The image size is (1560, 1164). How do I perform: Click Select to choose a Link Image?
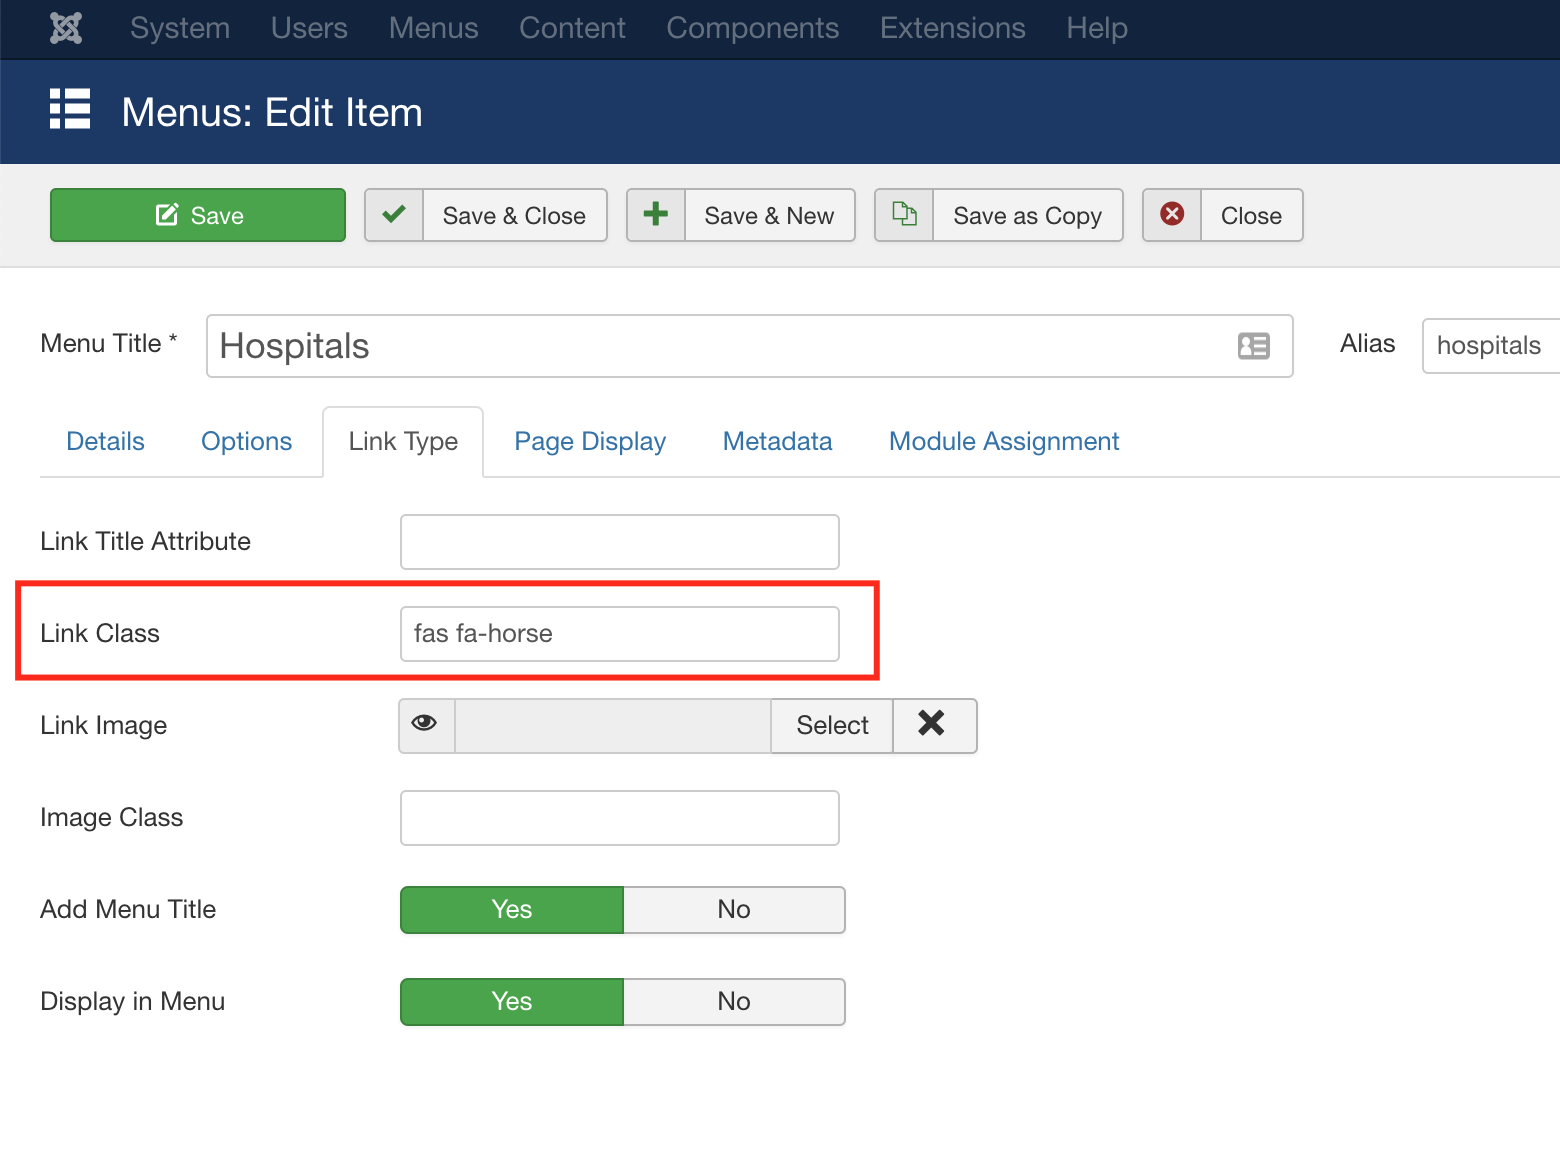click(x=832, y=725)
